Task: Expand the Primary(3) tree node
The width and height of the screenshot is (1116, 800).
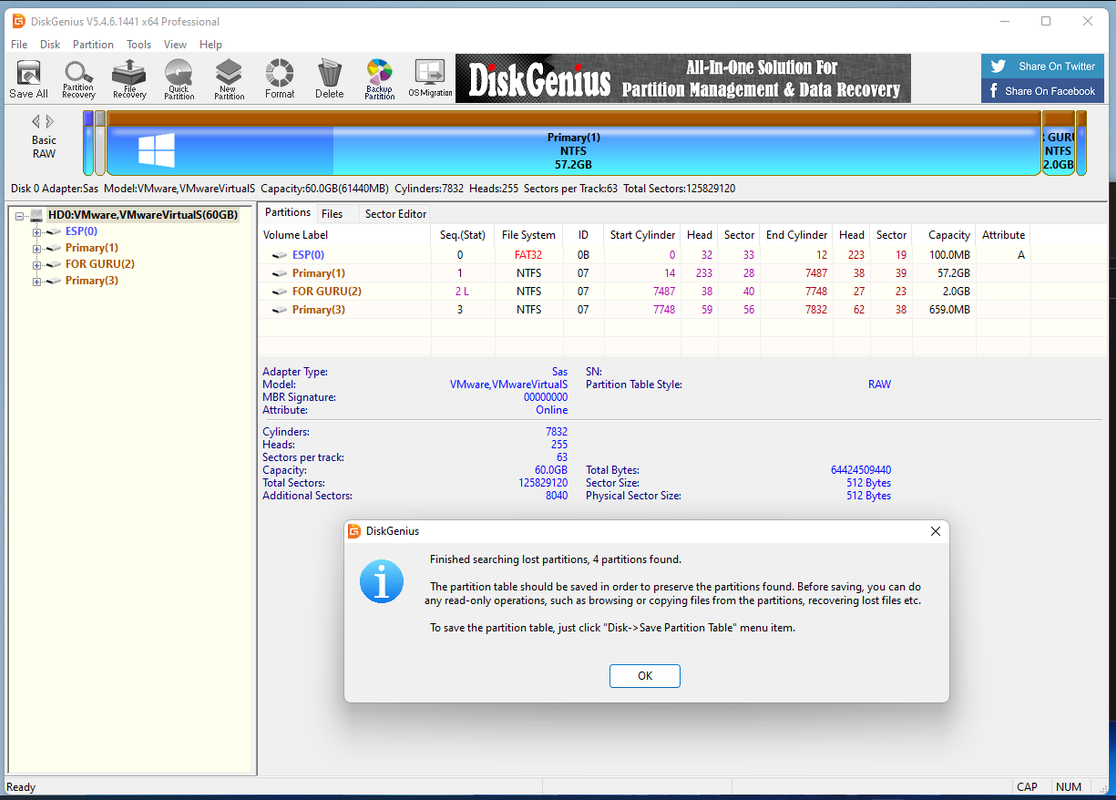Action: pos(36,281)
